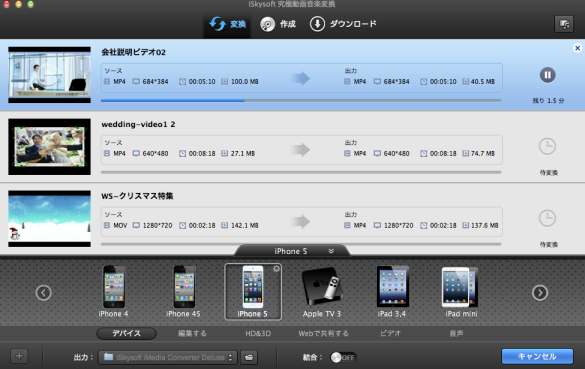
Task: Click source duration 00:08:18
Action: click(202, 153)
